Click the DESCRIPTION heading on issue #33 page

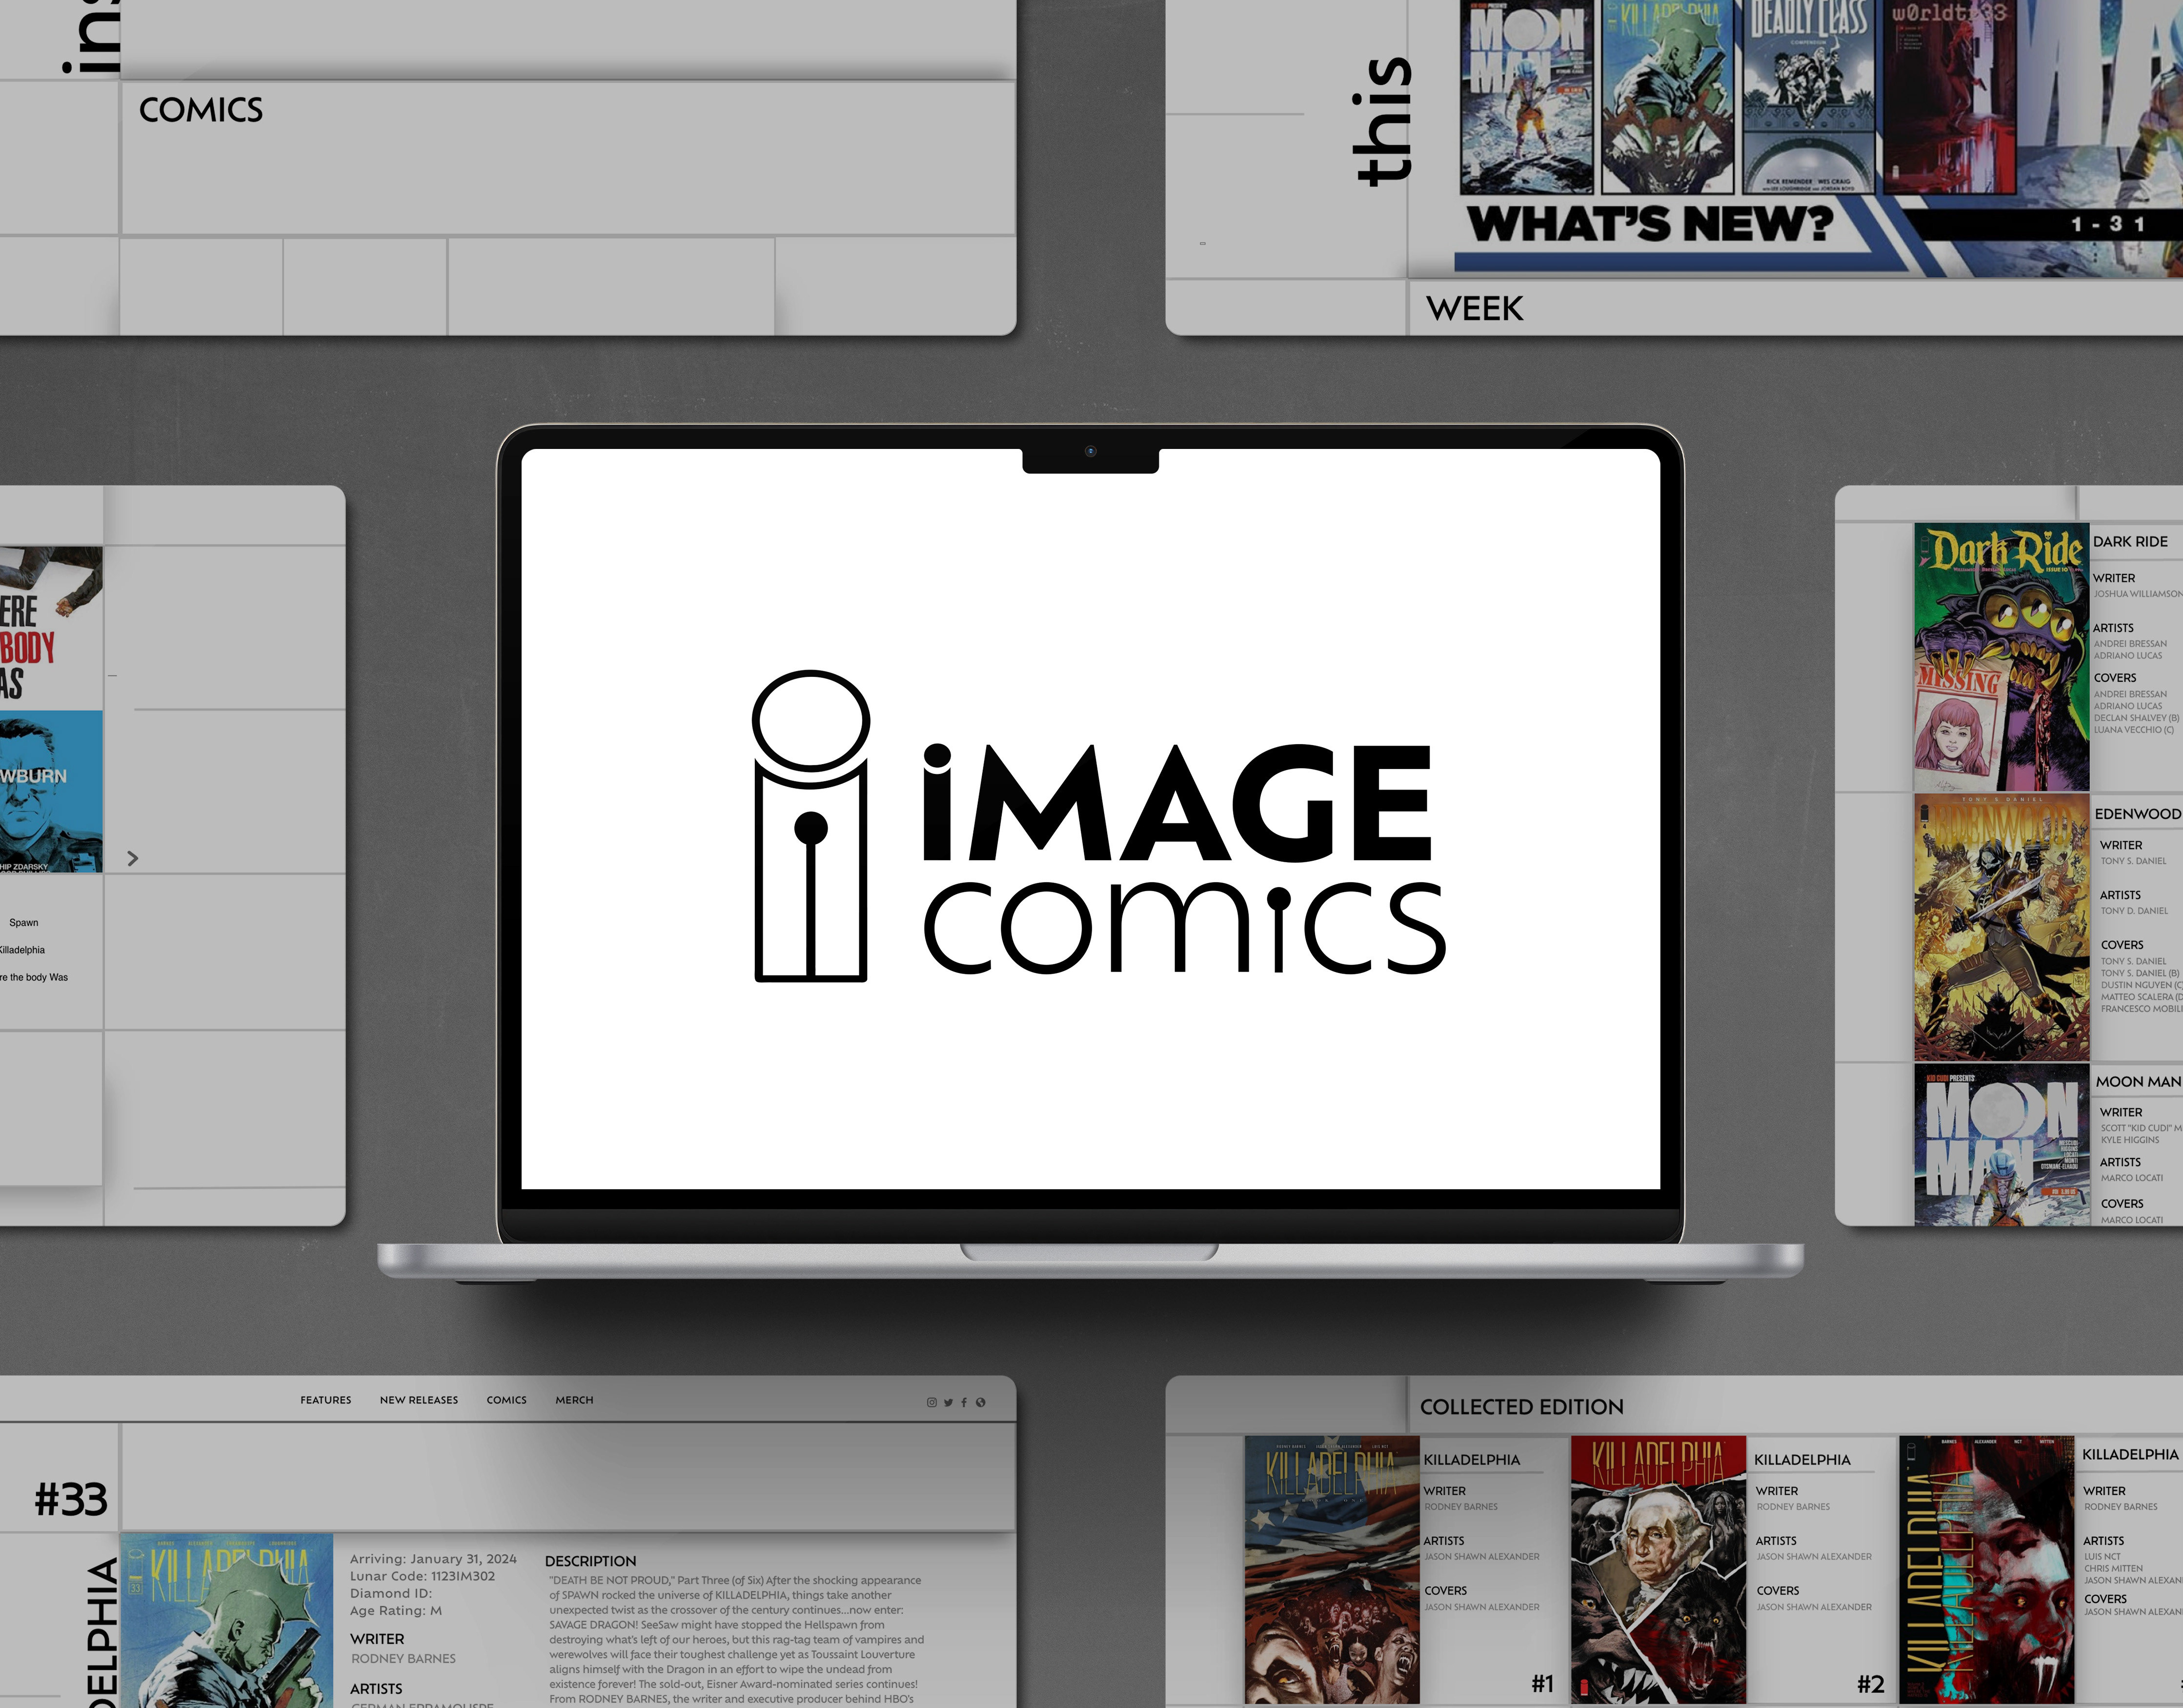coord(590,1561)
